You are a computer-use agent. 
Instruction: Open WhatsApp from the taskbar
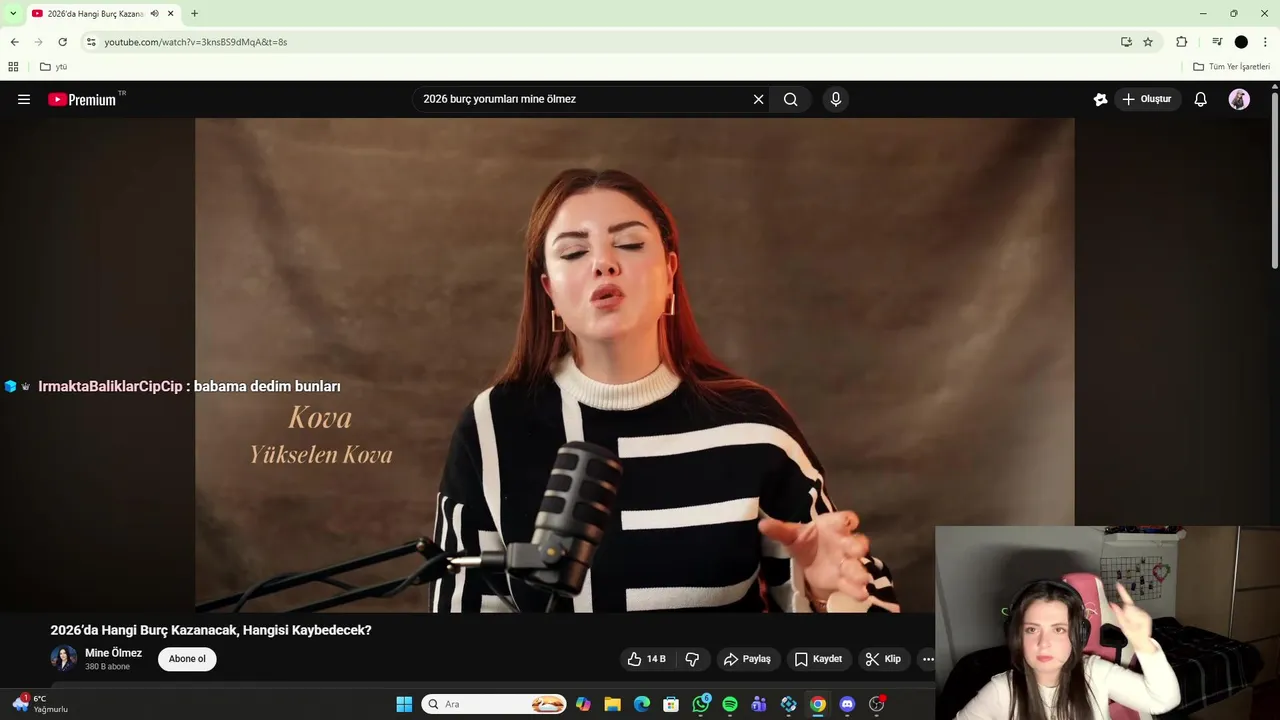[x=701, y=704]
